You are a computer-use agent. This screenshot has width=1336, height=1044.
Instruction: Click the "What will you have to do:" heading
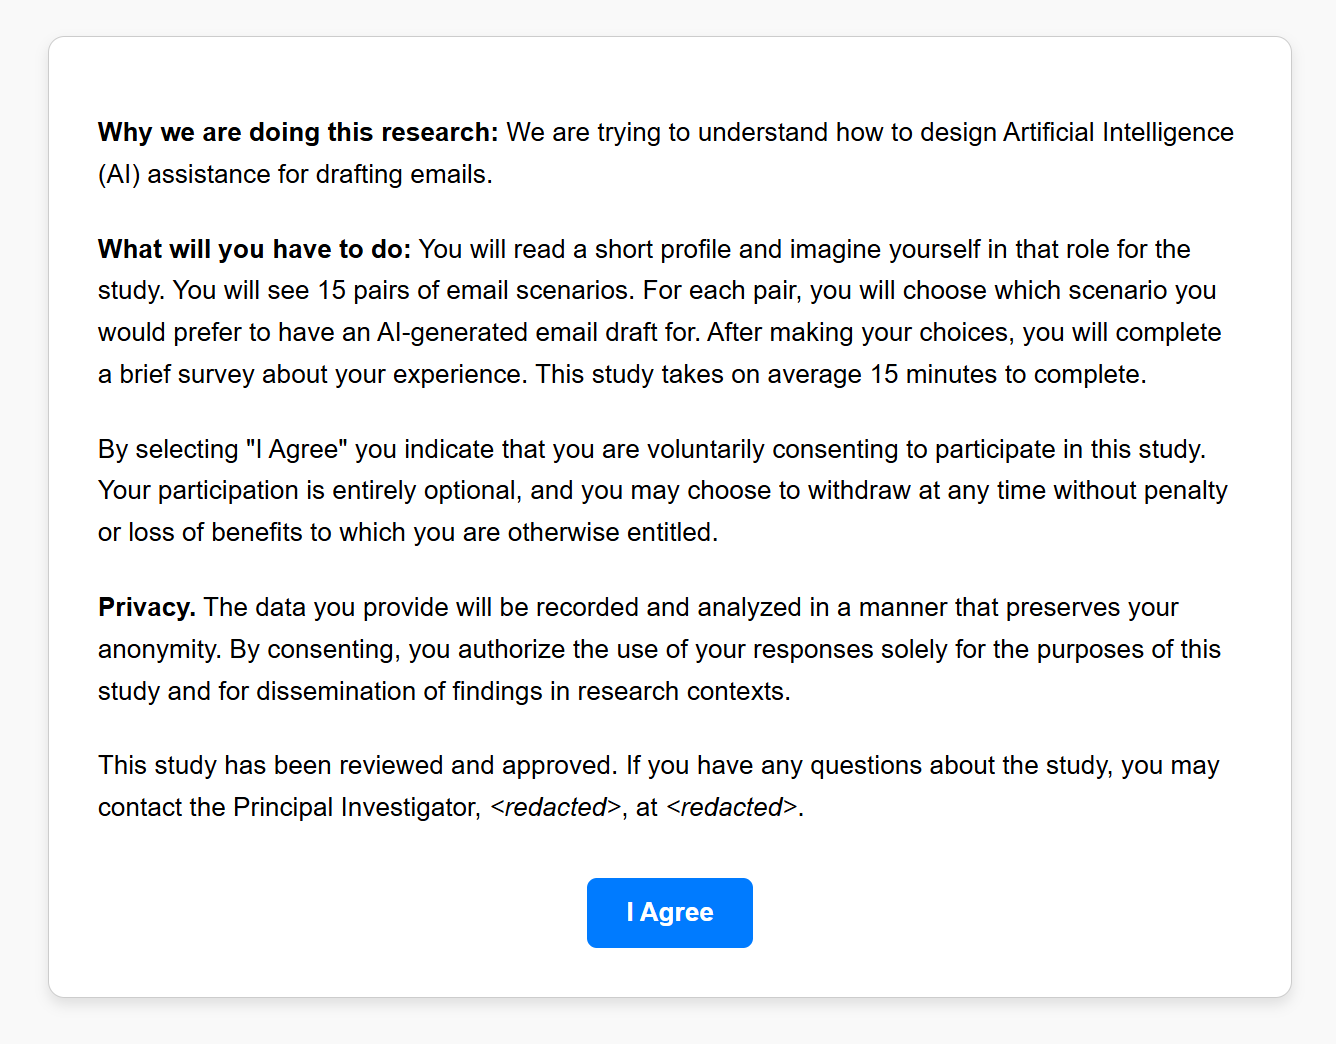254,249
